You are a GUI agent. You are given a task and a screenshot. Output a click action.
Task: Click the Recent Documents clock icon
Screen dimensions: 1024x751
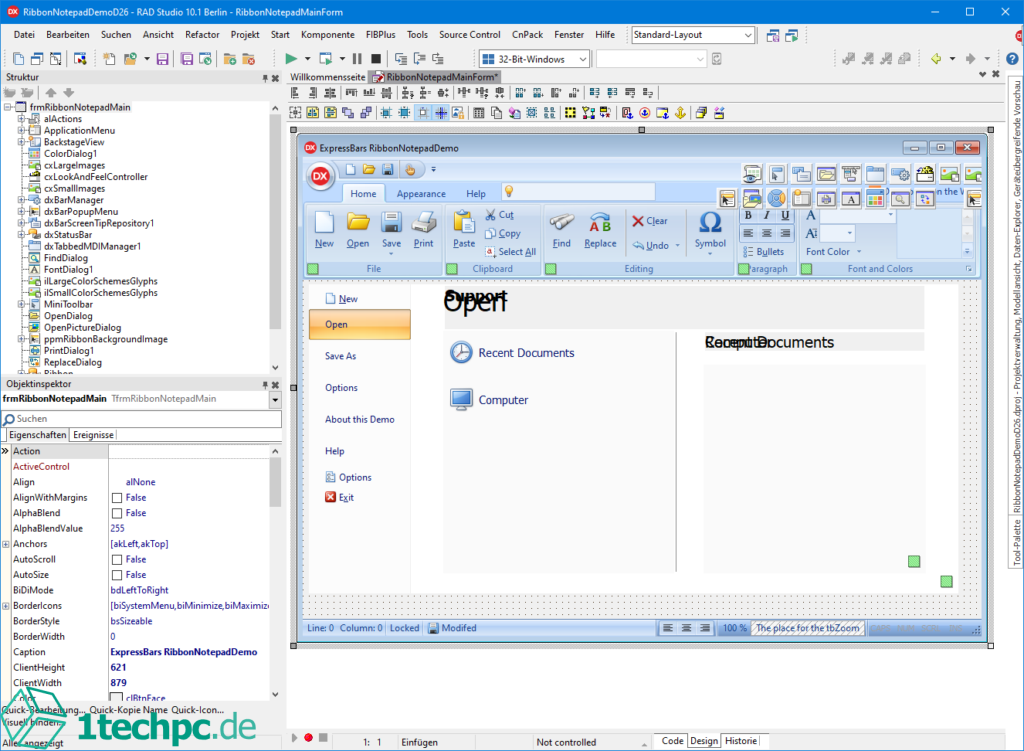[461, 353]
